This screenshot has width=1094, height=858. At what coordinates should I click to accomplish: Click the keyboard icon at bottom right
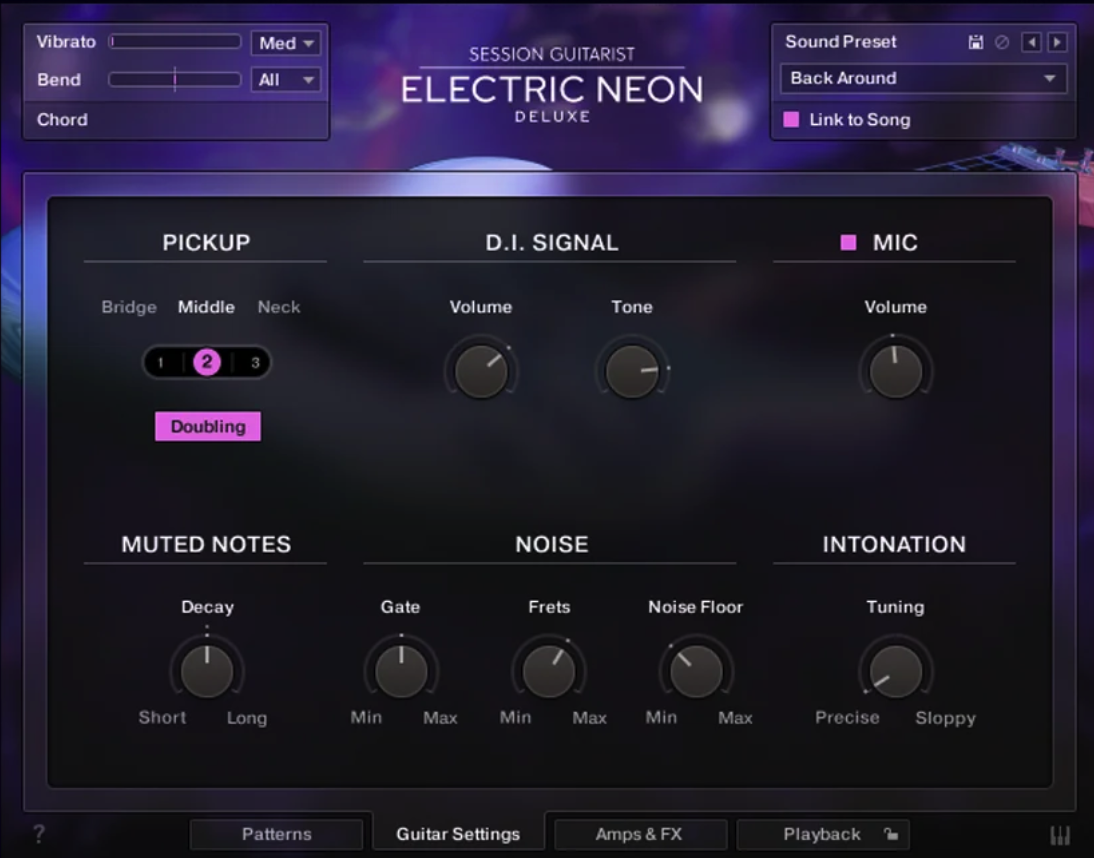1060,835
